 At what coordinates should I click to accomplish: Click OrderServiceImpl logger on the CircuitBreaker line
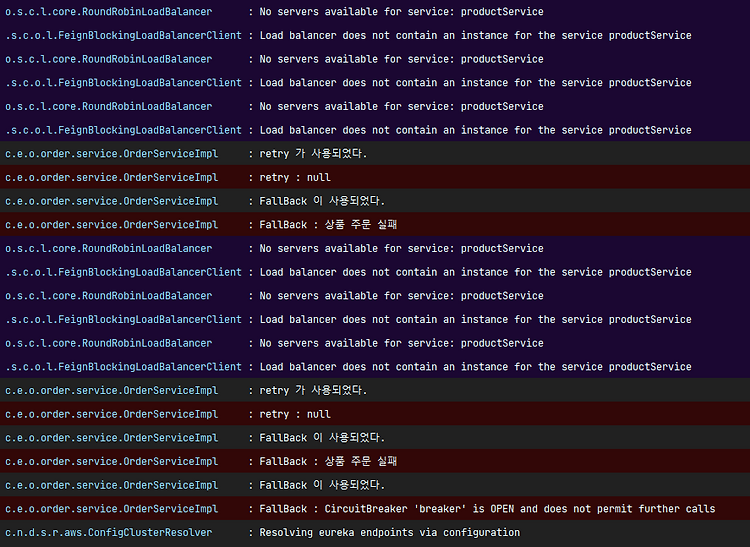[x=111, y=509]
